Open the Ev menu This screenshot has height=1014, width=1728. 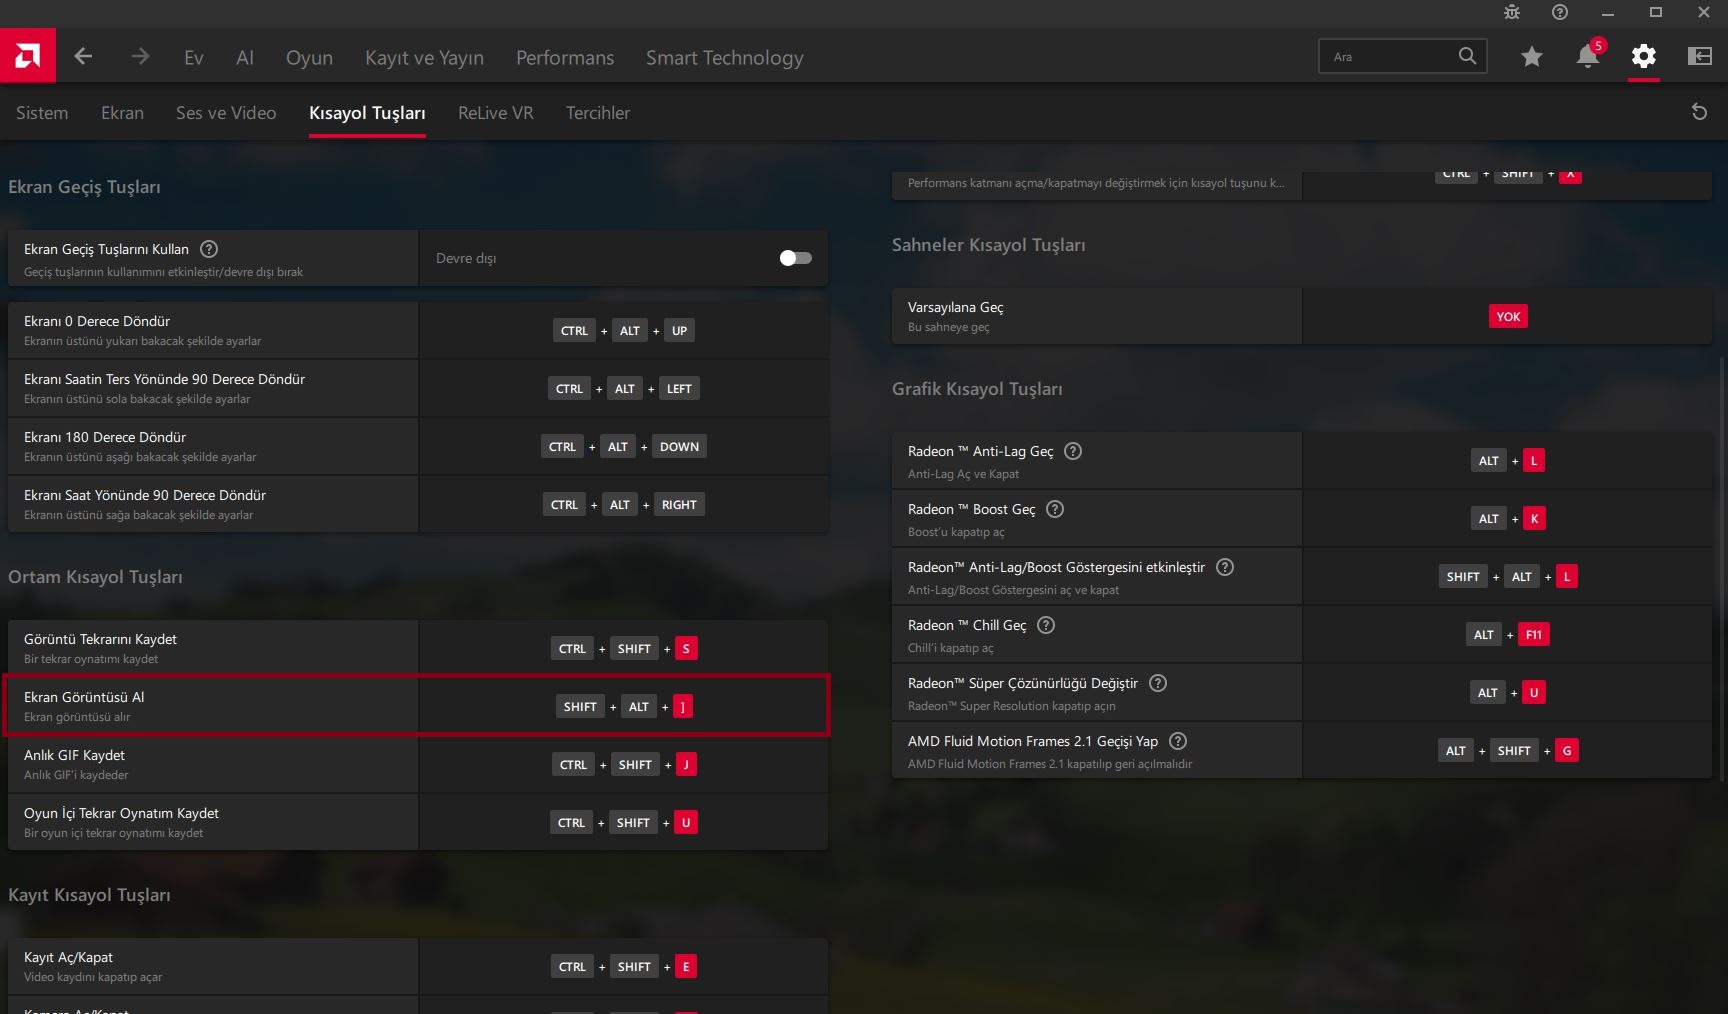point(194,57)
